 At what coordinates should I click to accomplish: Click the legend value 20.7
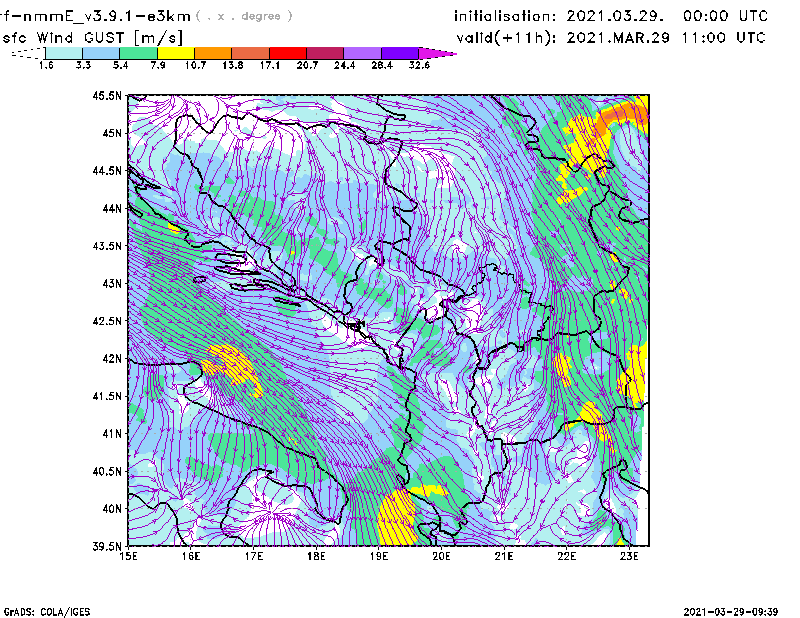tap(307, 65)
